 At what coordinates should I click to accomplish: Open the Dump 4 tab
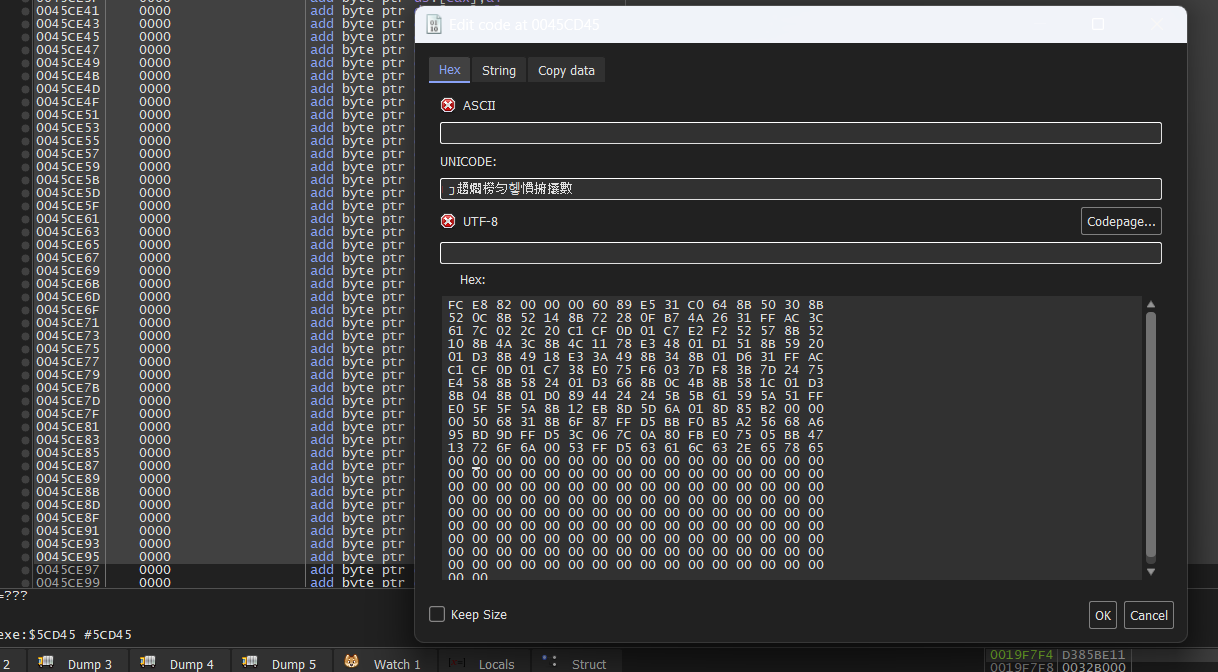point(178,663)
